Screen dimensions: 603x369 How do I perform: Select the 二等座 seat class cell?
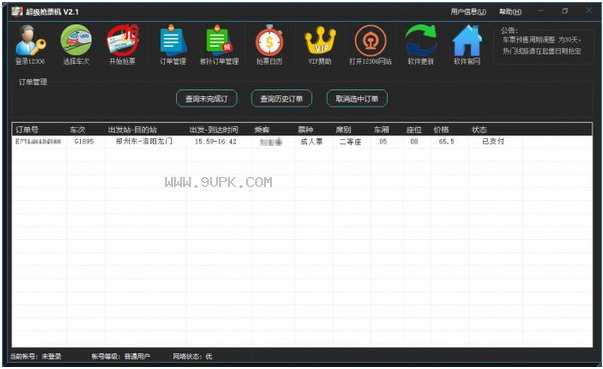pos(350,142)
